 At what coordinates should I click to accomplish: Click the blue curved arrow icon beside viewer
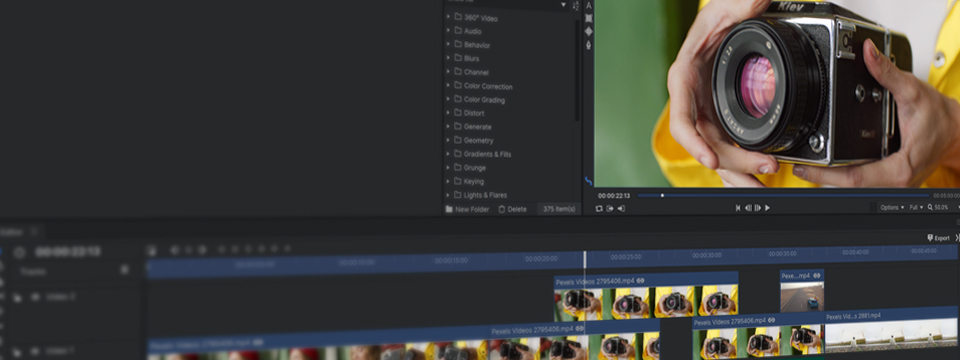pyautogui.click(x=589, y=181)
